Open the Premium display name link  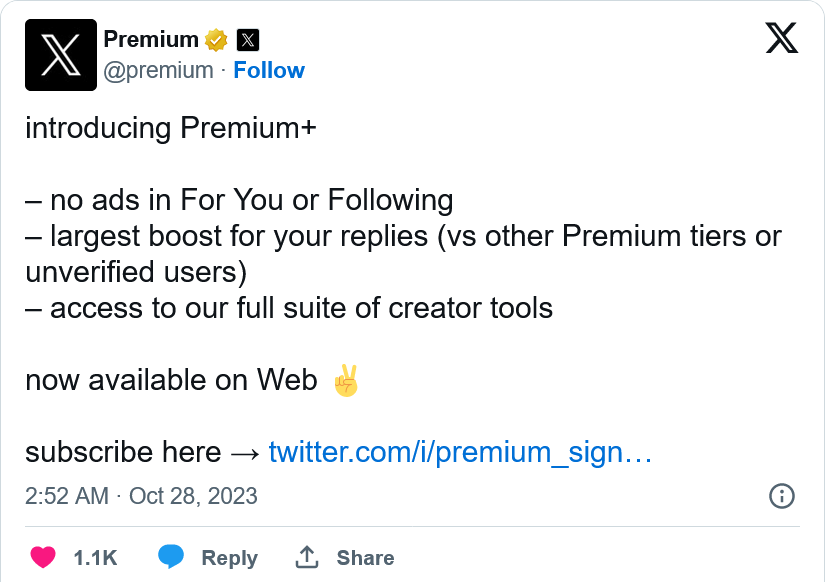coord(151,40)
